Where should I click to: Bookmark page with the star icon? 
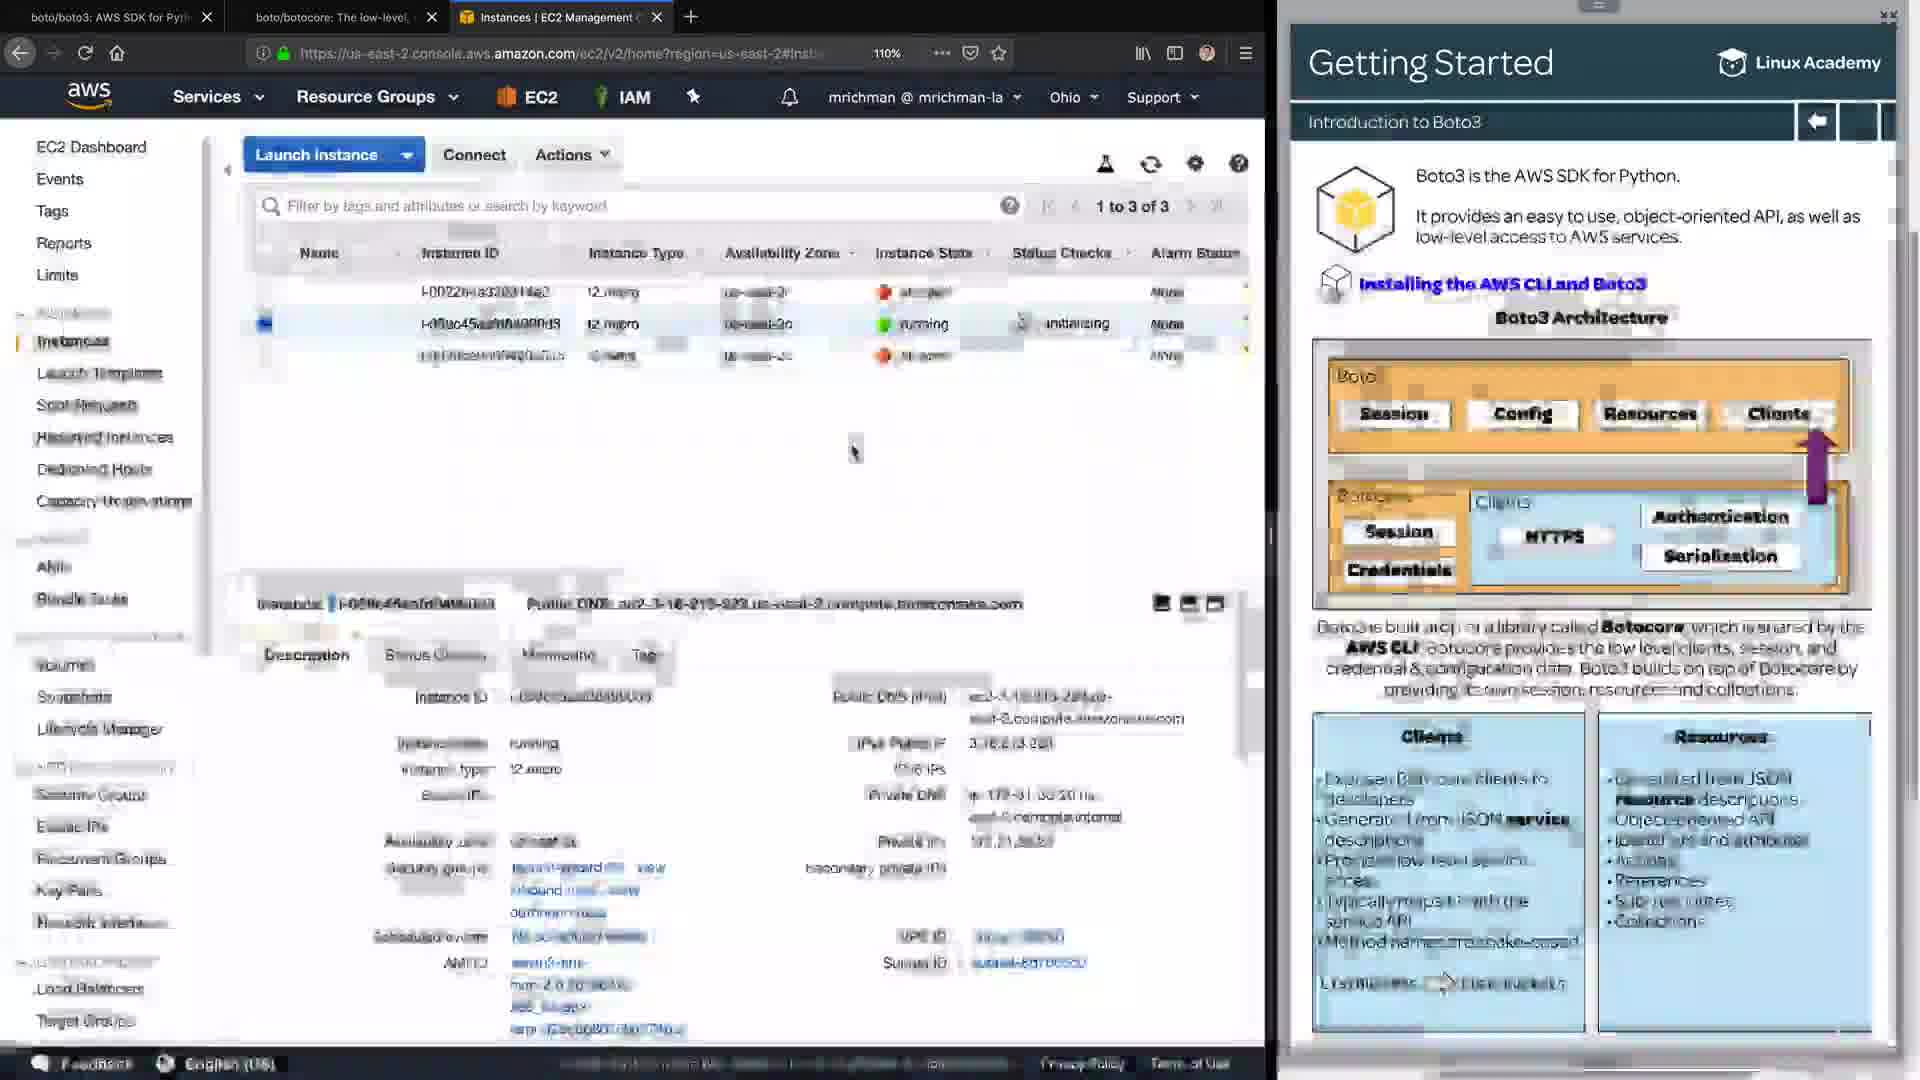[x=998, y=53]
